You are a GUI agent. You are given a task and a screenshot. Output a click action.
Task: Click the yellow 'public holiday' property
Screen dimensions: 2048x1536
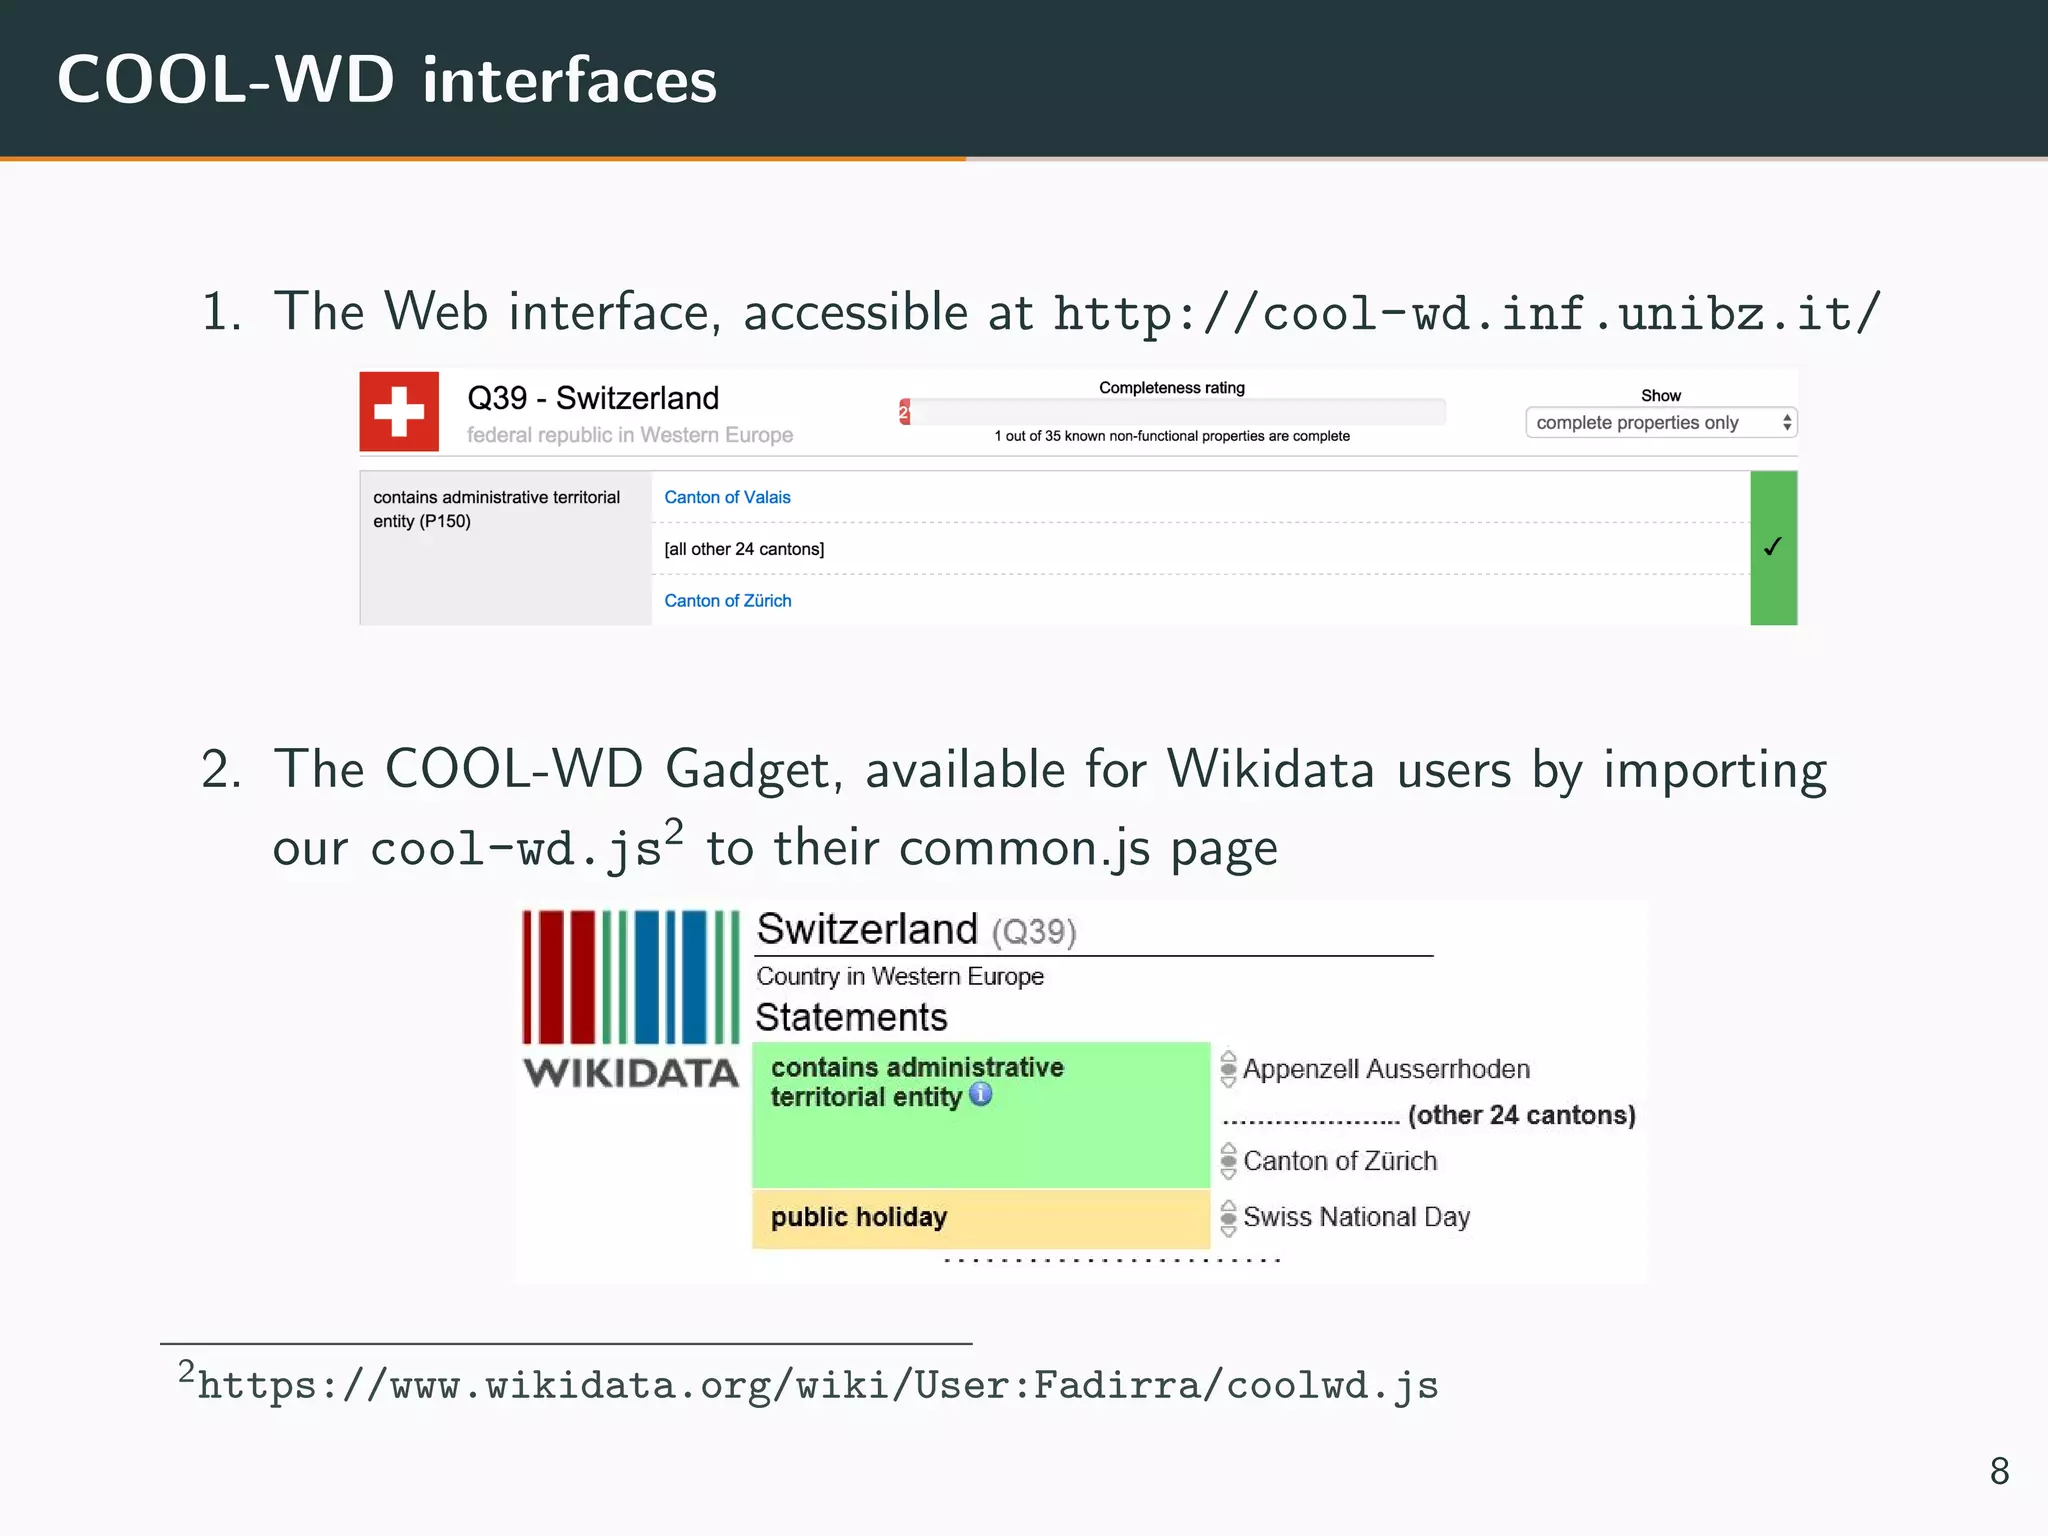(981, 1218)
